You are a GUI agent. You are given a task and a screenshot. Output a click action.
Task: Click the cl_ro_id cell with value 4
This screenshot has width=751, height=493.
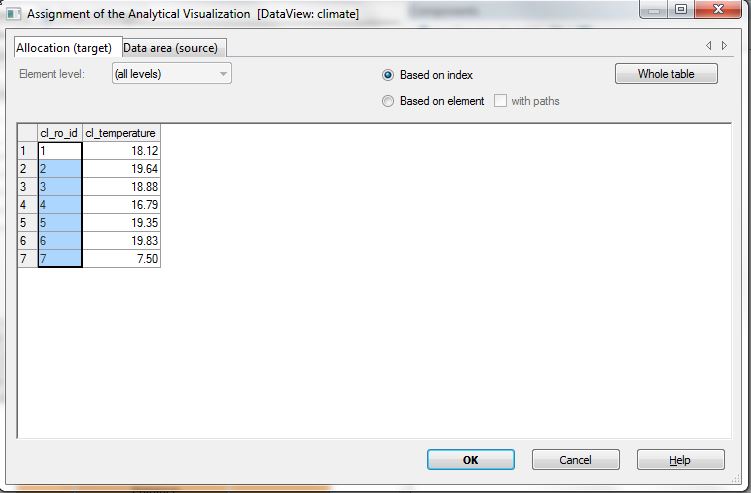tap(60, 205)
